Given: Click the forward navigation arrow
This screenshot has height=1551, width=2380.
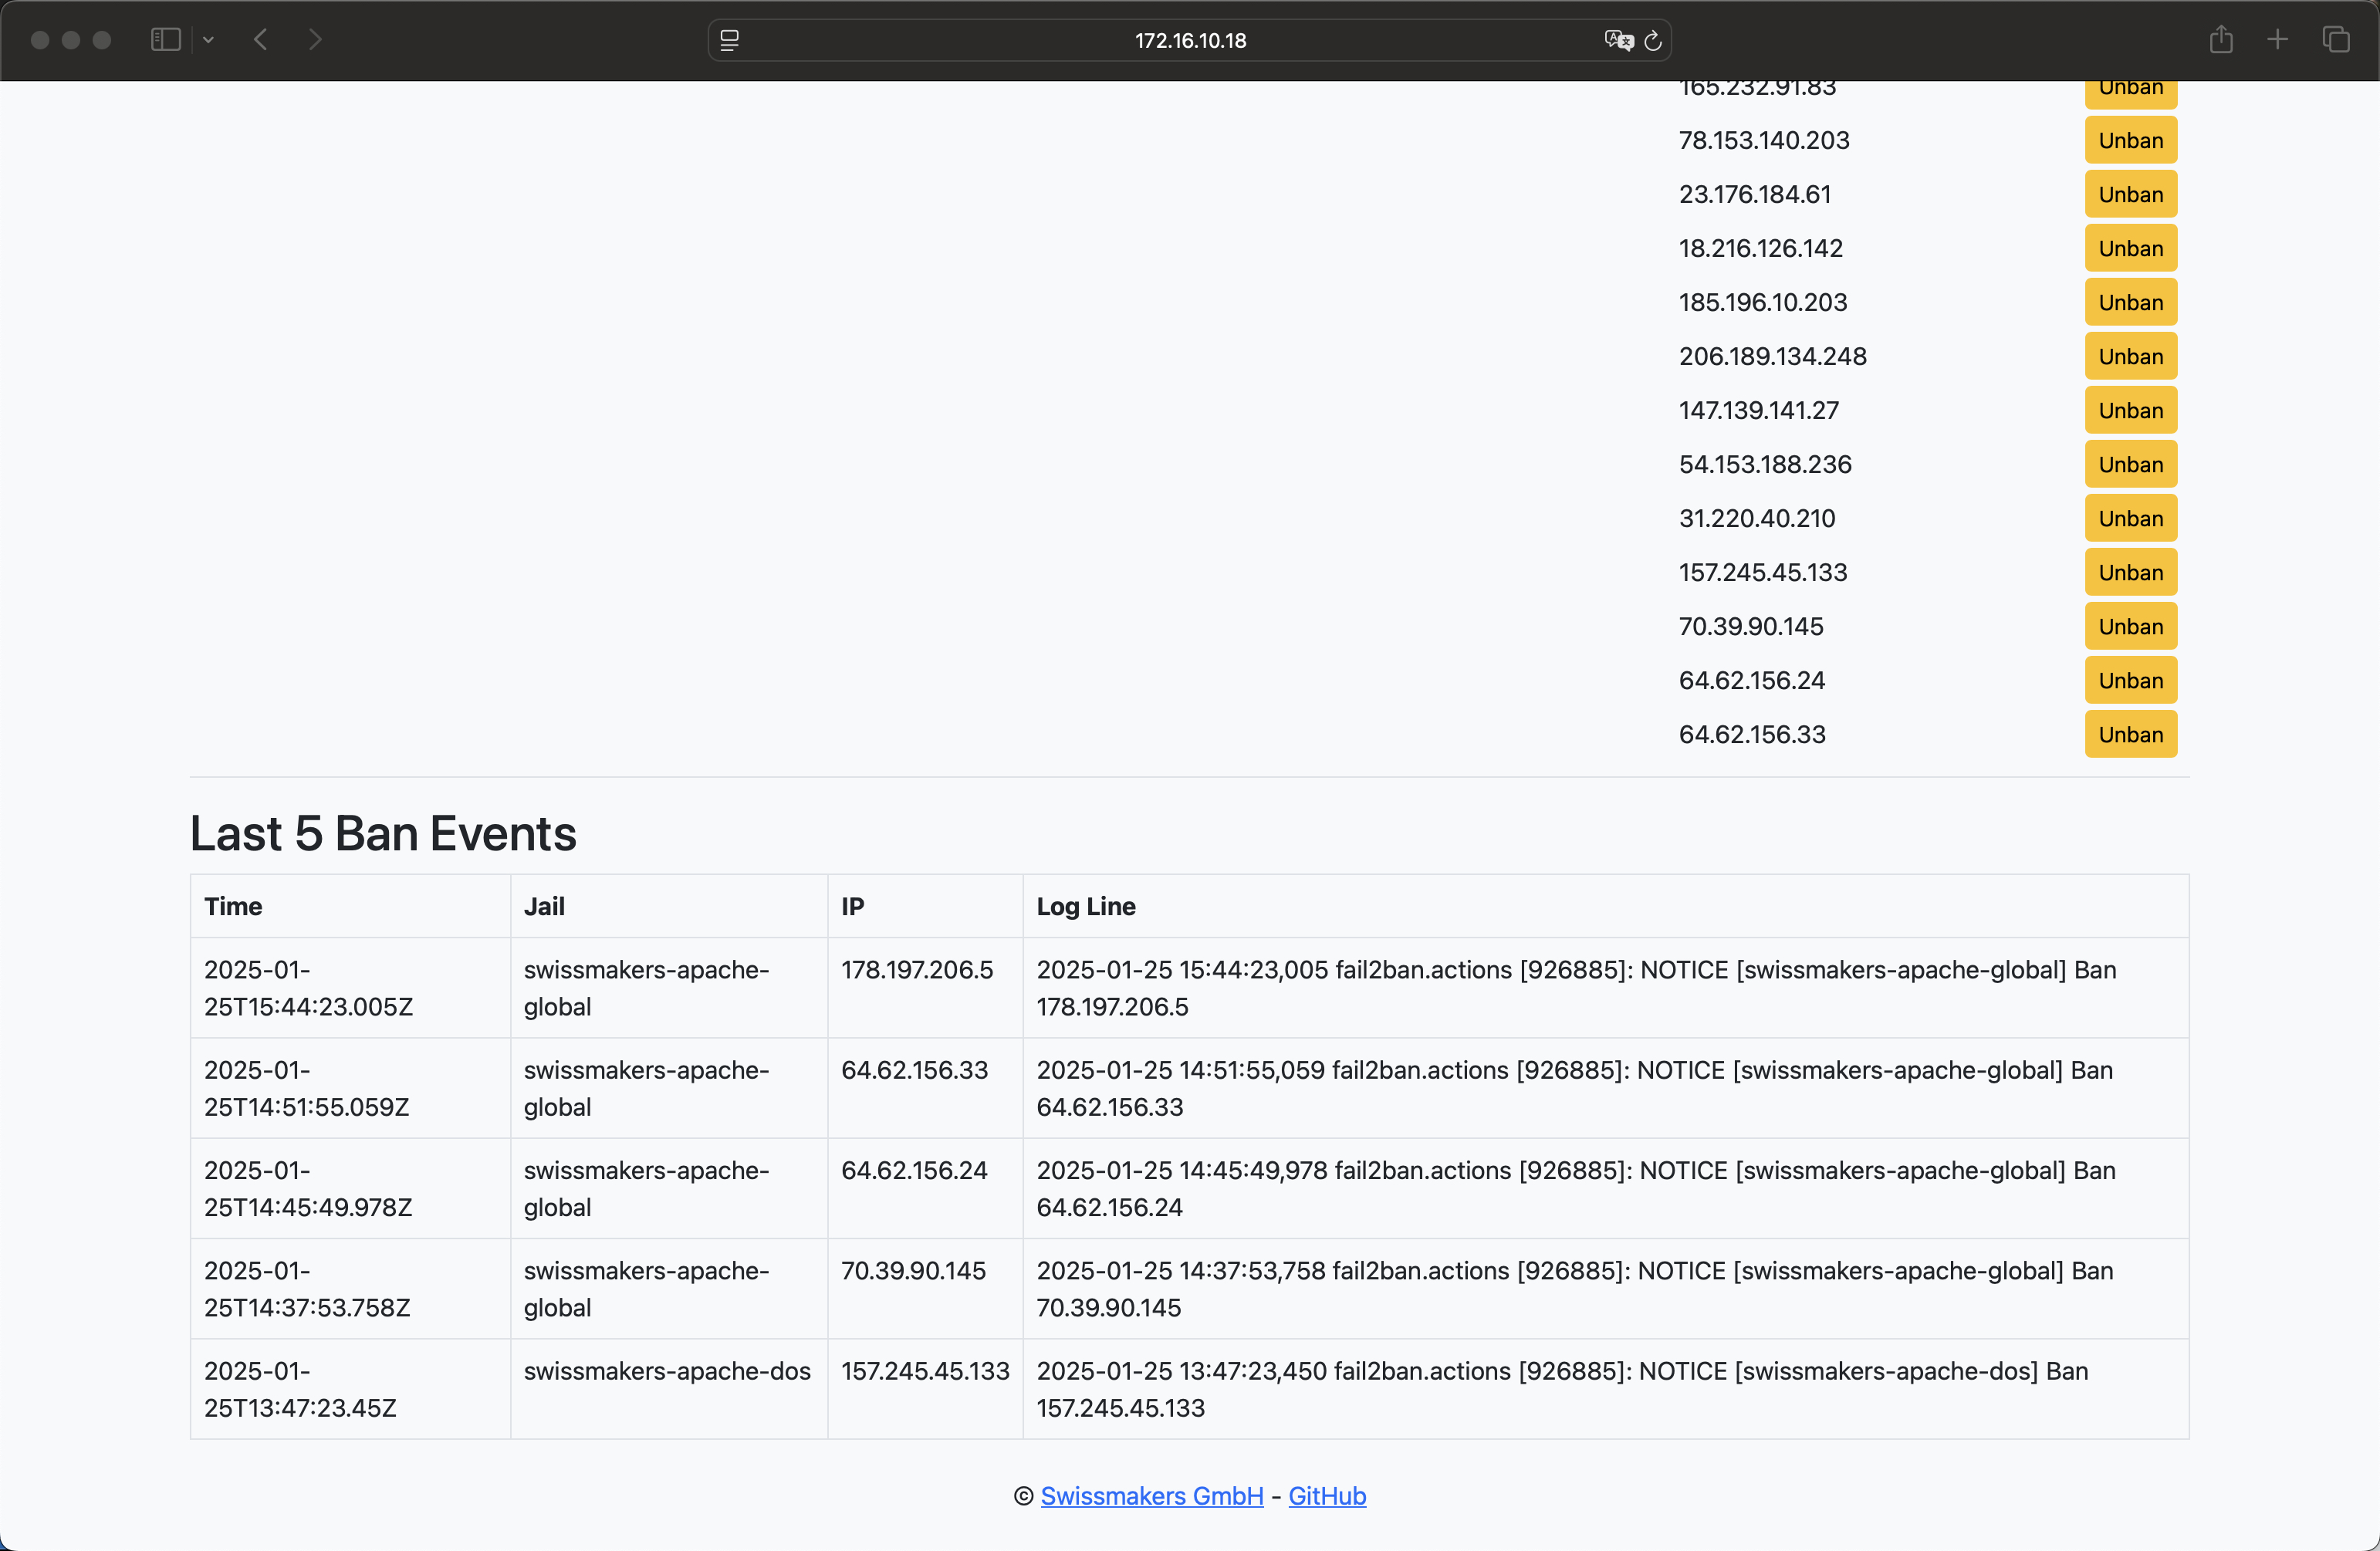Looking at the screenshot, I should (x=315, y=40).
